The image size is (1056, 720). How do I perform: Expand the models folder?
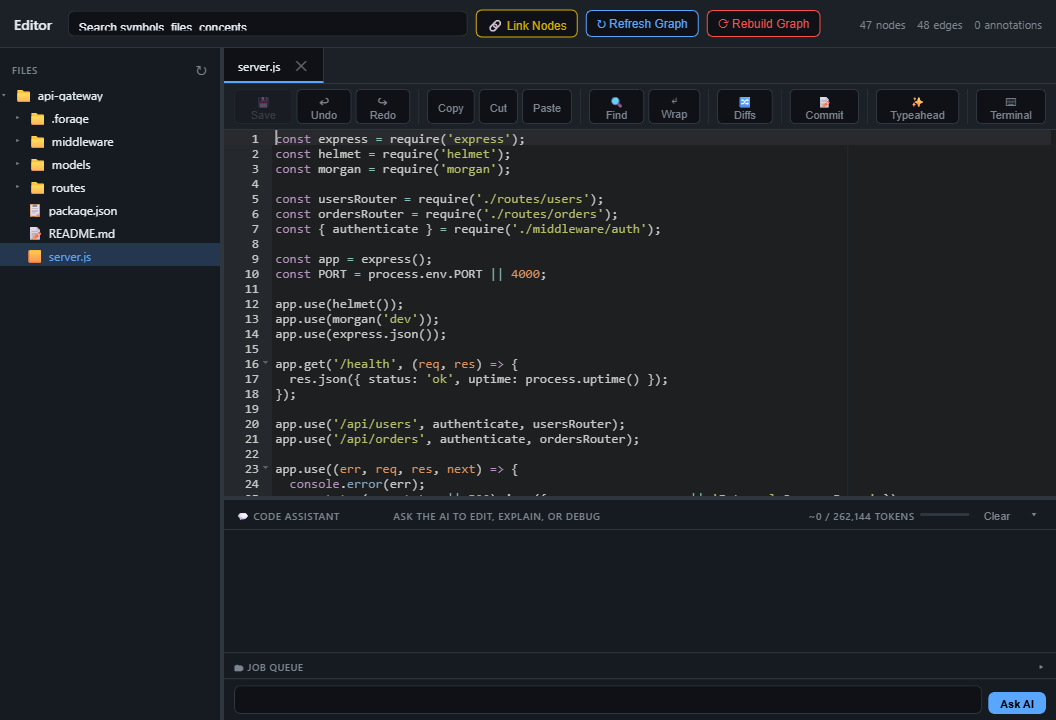tap(18, 164)
